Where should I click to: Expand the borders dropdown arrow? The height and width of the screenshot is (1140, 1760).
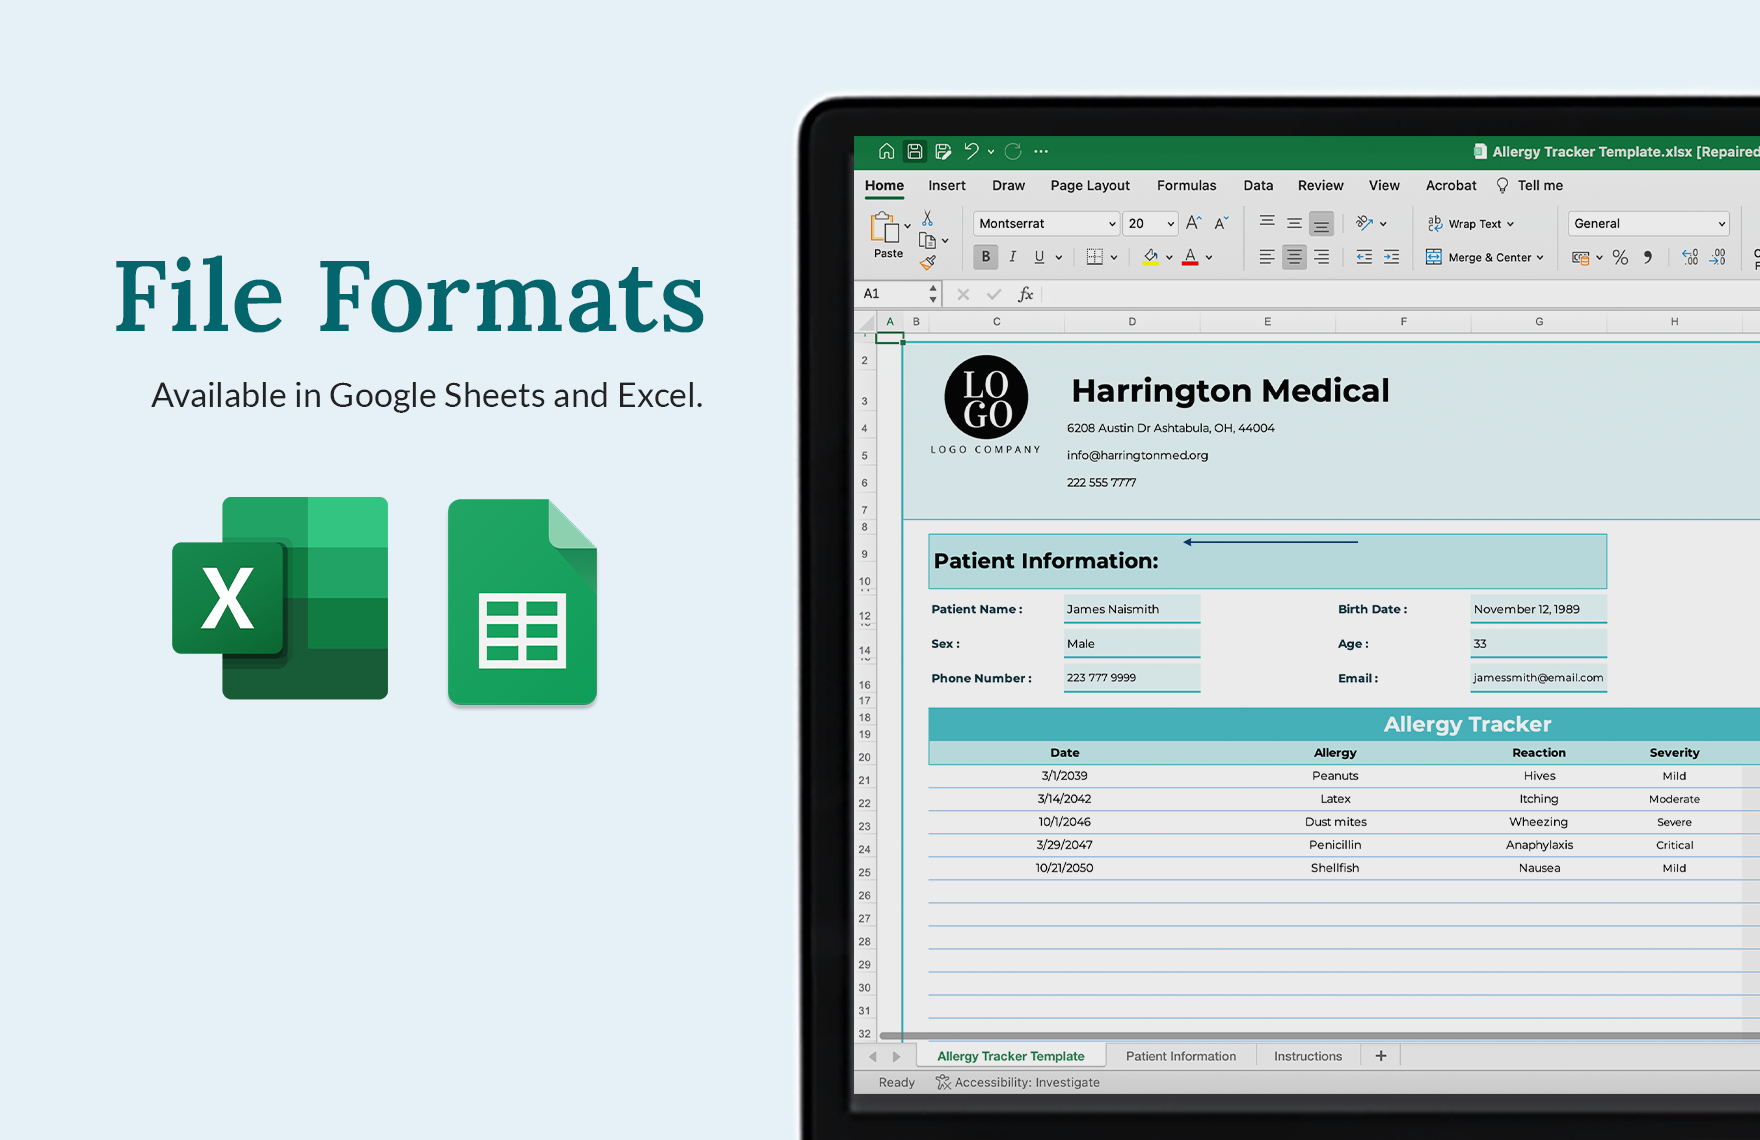tap(1113, 257)
